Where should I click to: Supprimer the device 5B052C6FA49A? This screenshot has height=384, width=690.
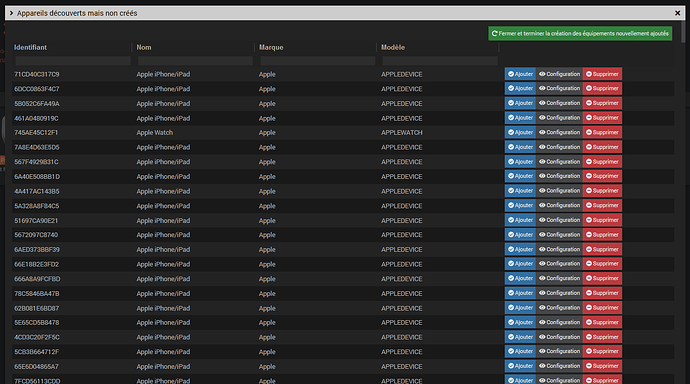[x=602, y=103]
